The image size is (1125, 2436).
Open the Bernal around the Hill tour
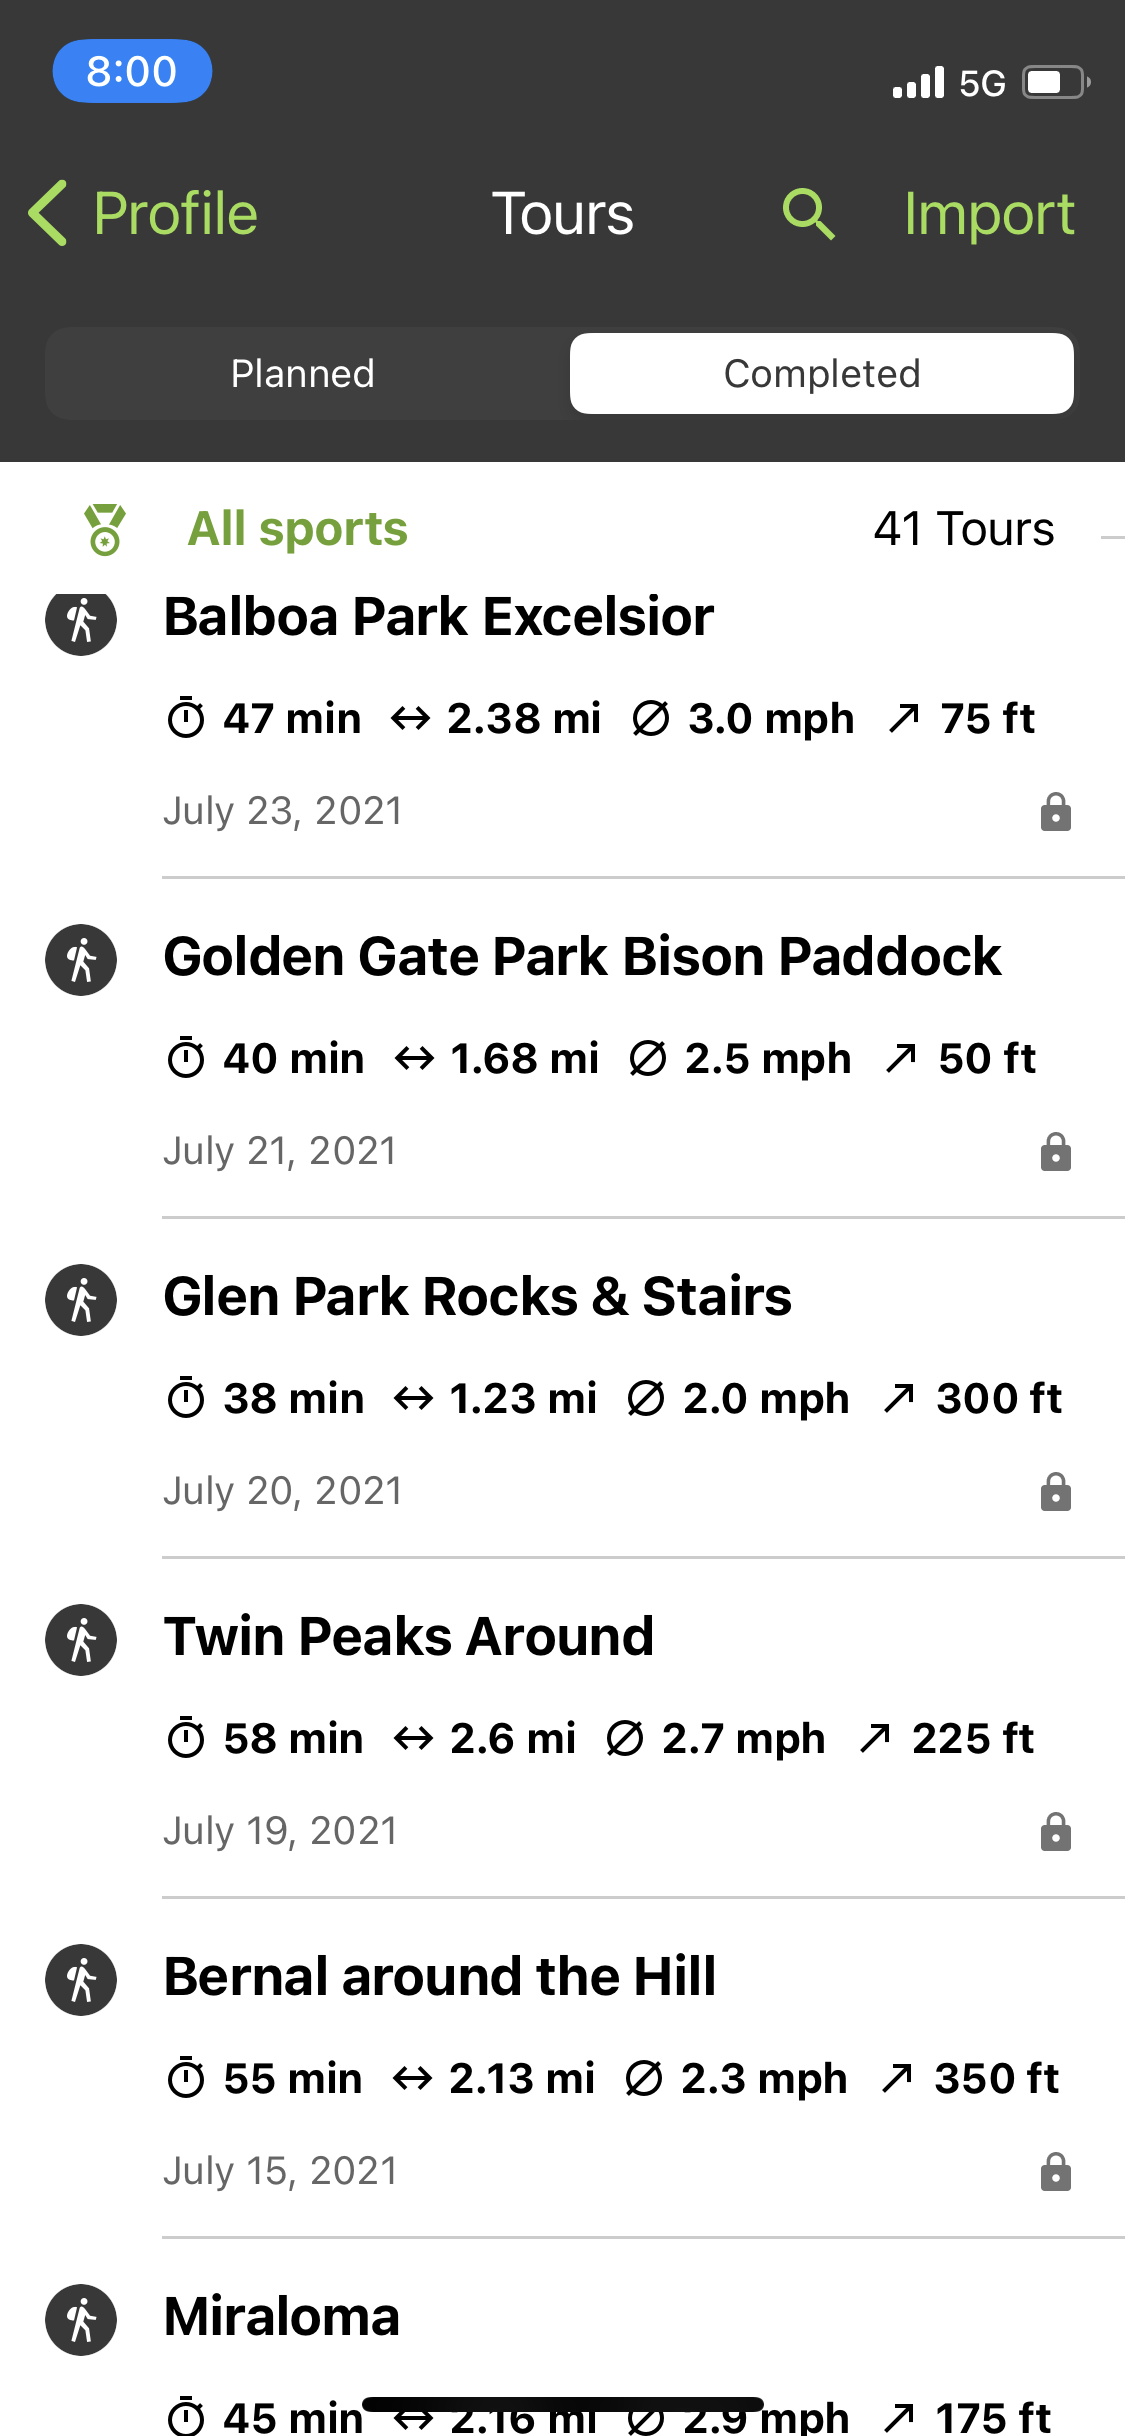[x=440, y=1977]
